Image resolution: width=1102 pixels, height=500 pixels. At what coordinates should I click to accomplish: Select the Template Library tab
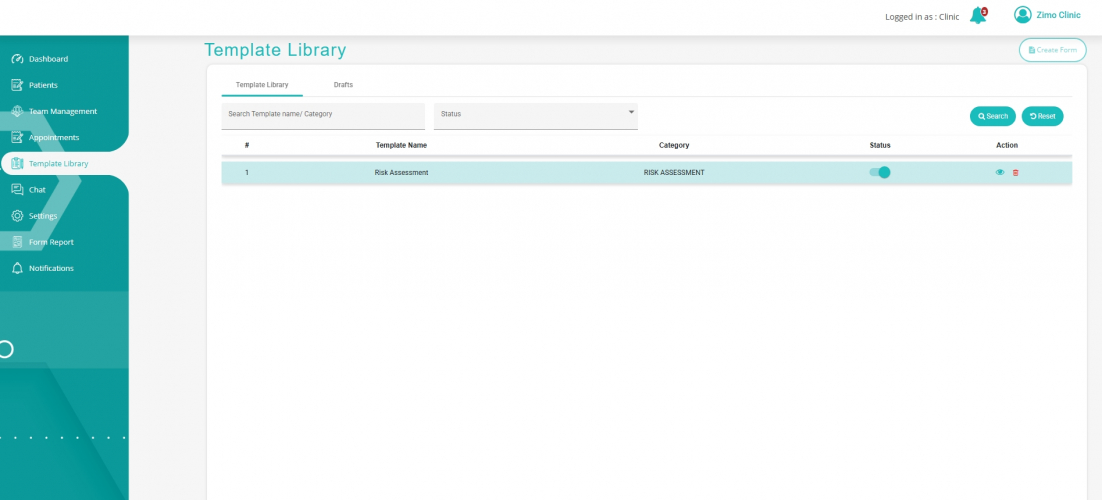tap(262, 84)
